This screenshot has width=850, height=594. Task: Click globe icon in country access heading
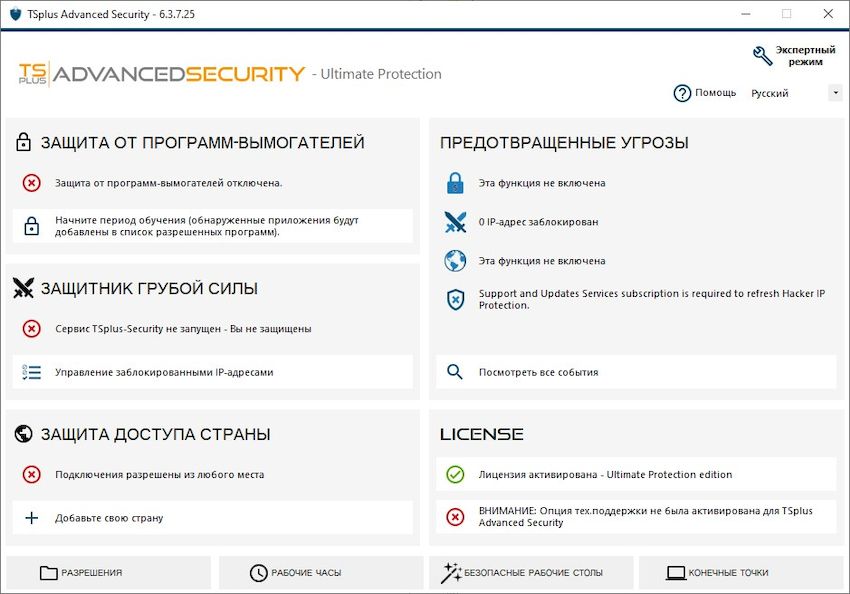[x=23, y=434]
